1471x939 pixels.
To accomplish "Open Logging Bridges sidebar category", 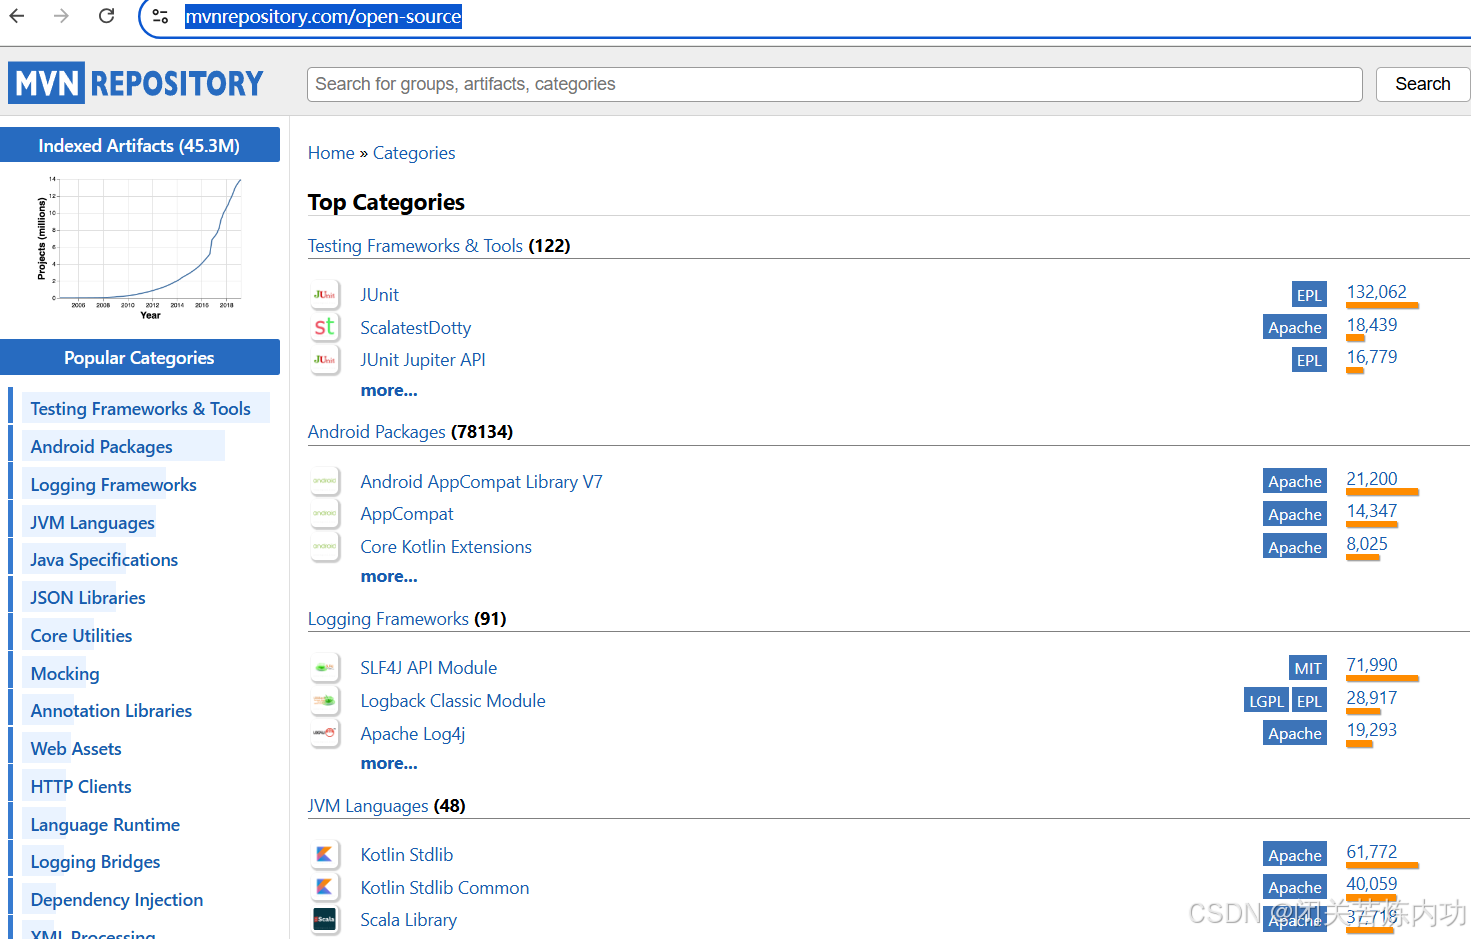I will tap(95, 862).
